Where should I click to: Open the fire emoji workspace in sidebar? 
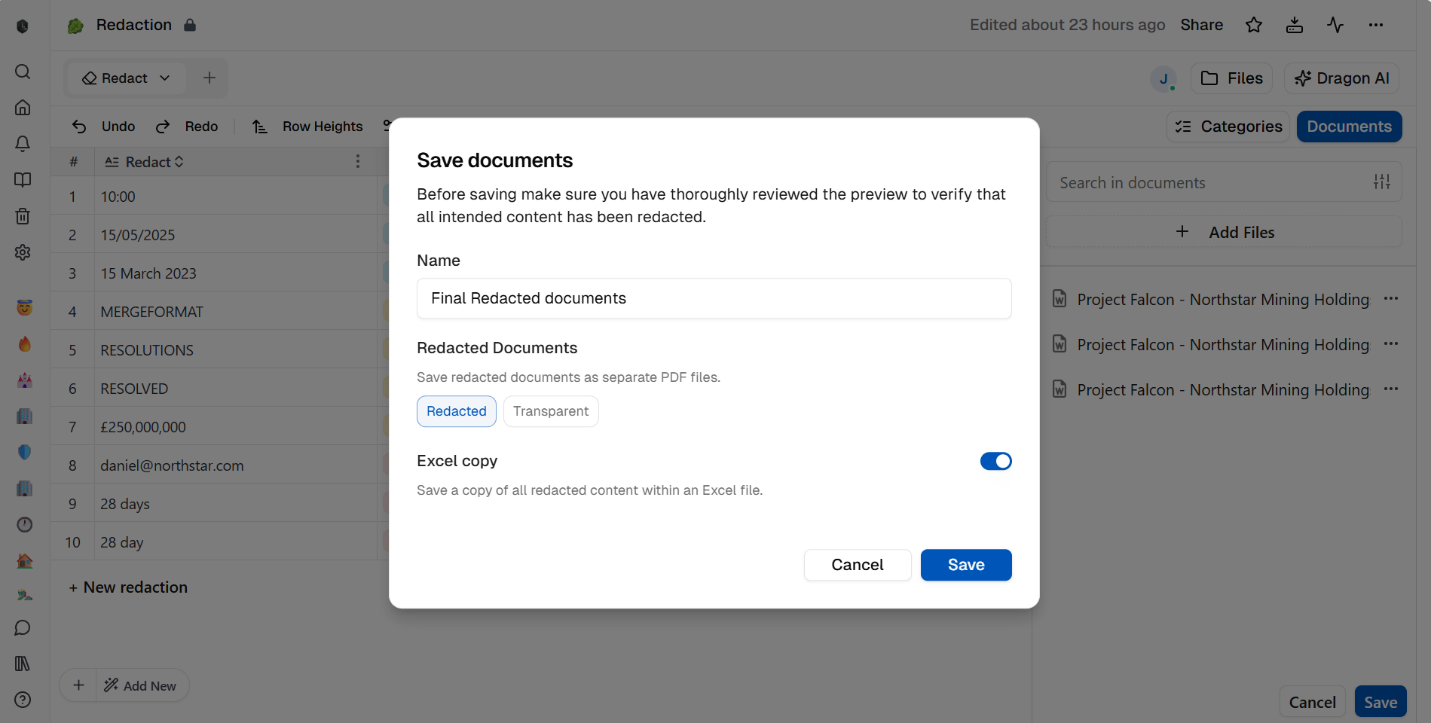click(x=24, y=344)
